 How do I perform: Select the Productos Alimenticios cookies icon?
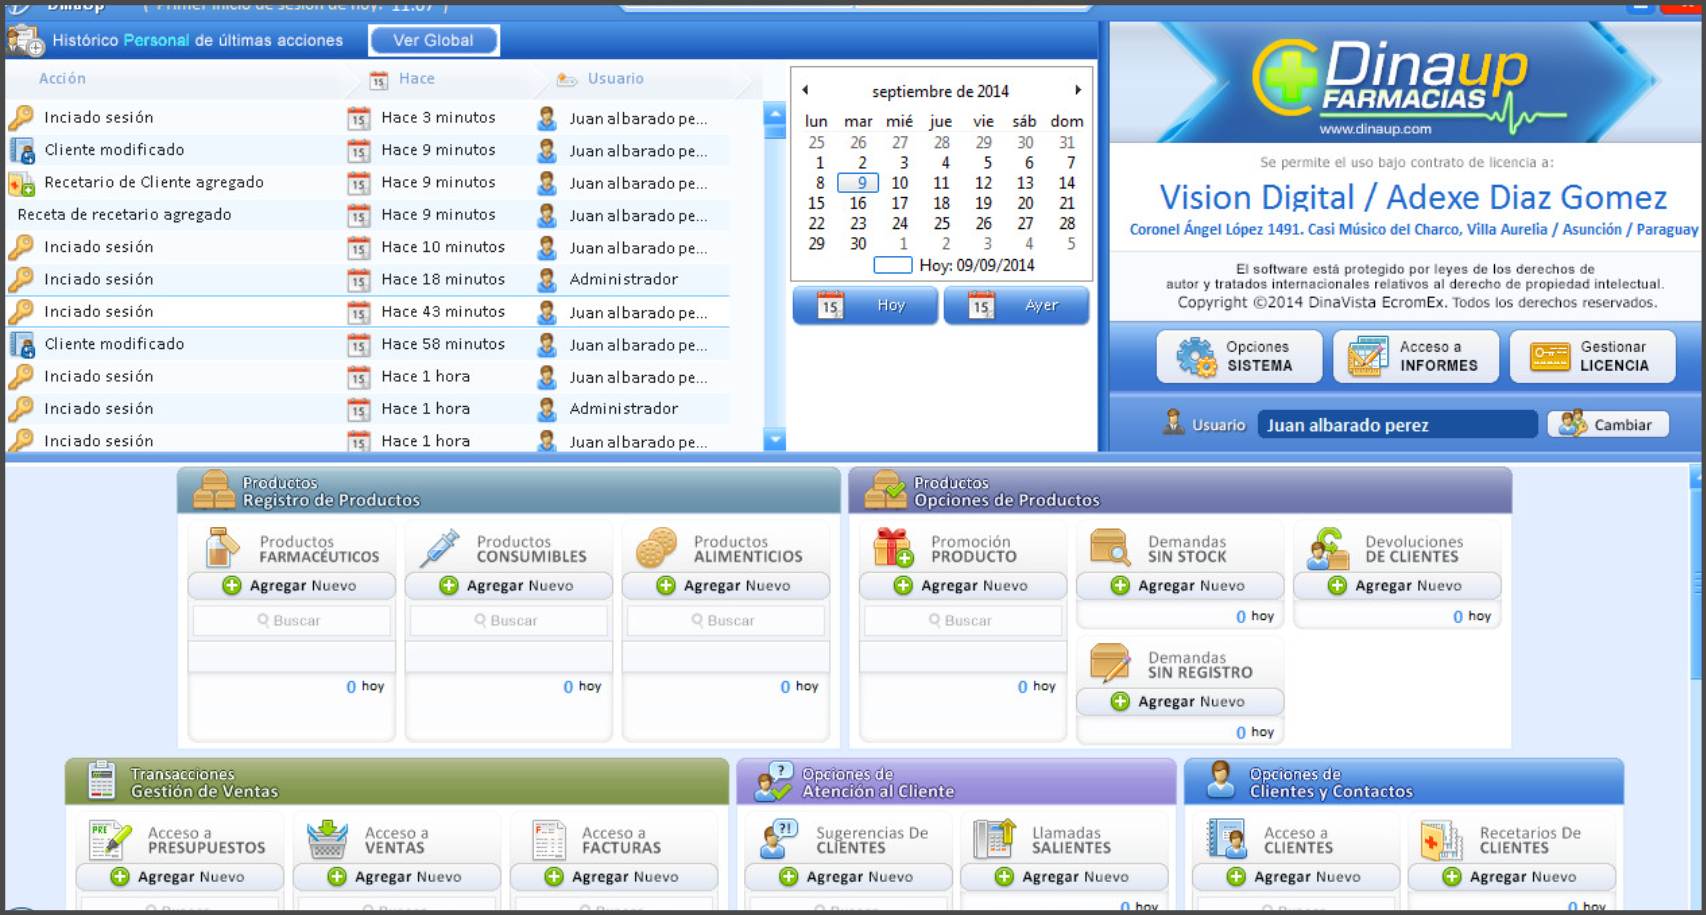(x=657, y=545)
